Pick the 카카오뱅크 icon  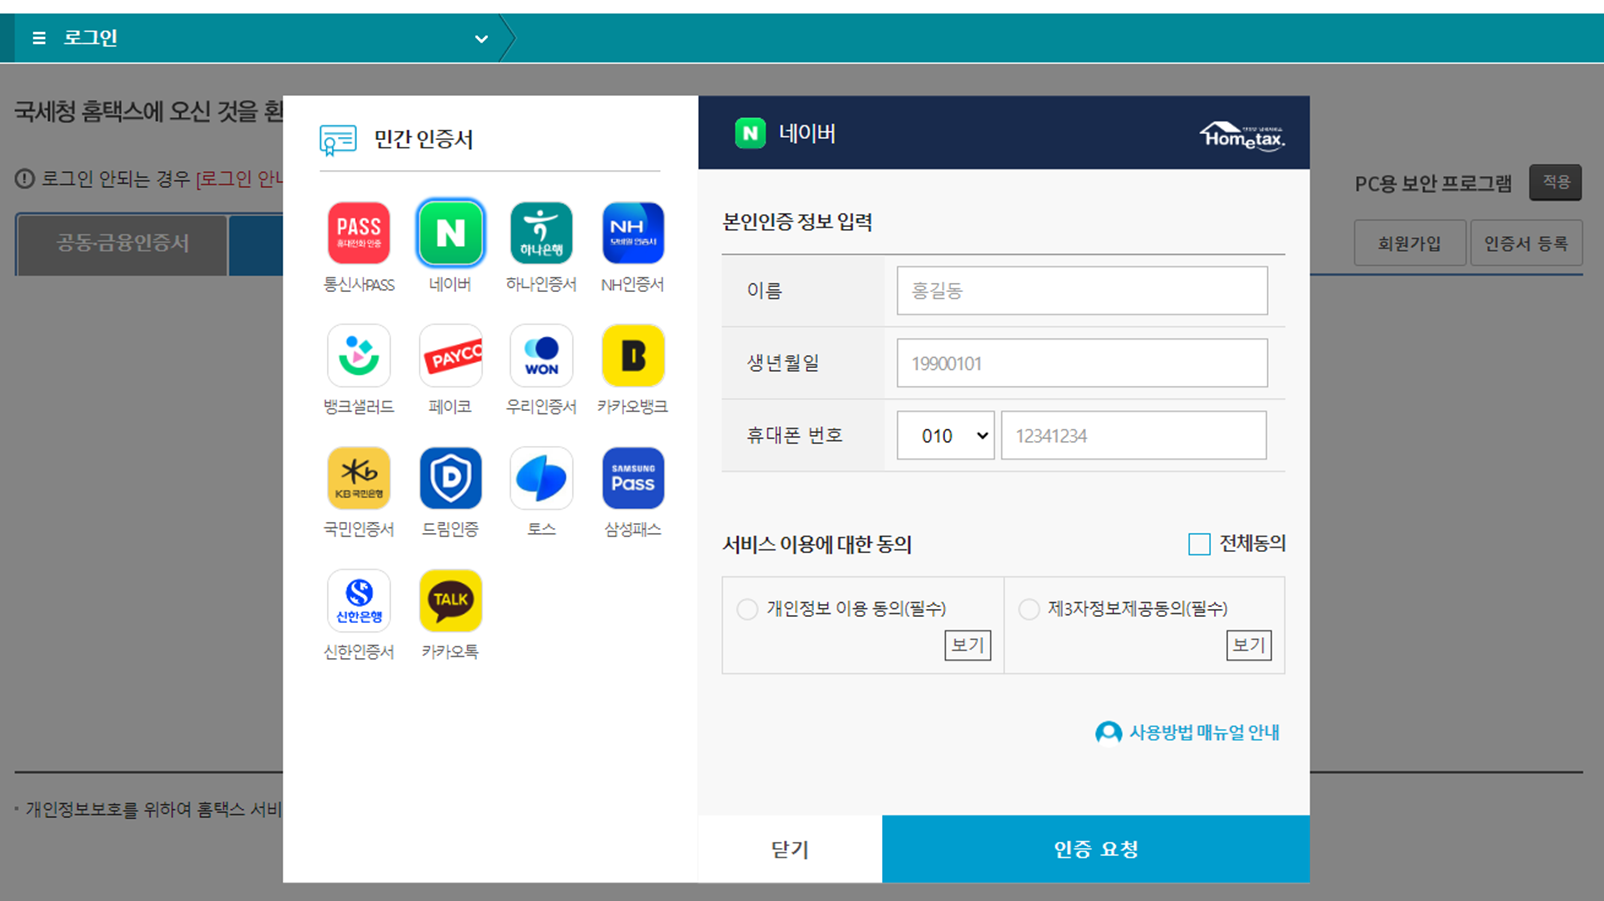pos(633,356)
